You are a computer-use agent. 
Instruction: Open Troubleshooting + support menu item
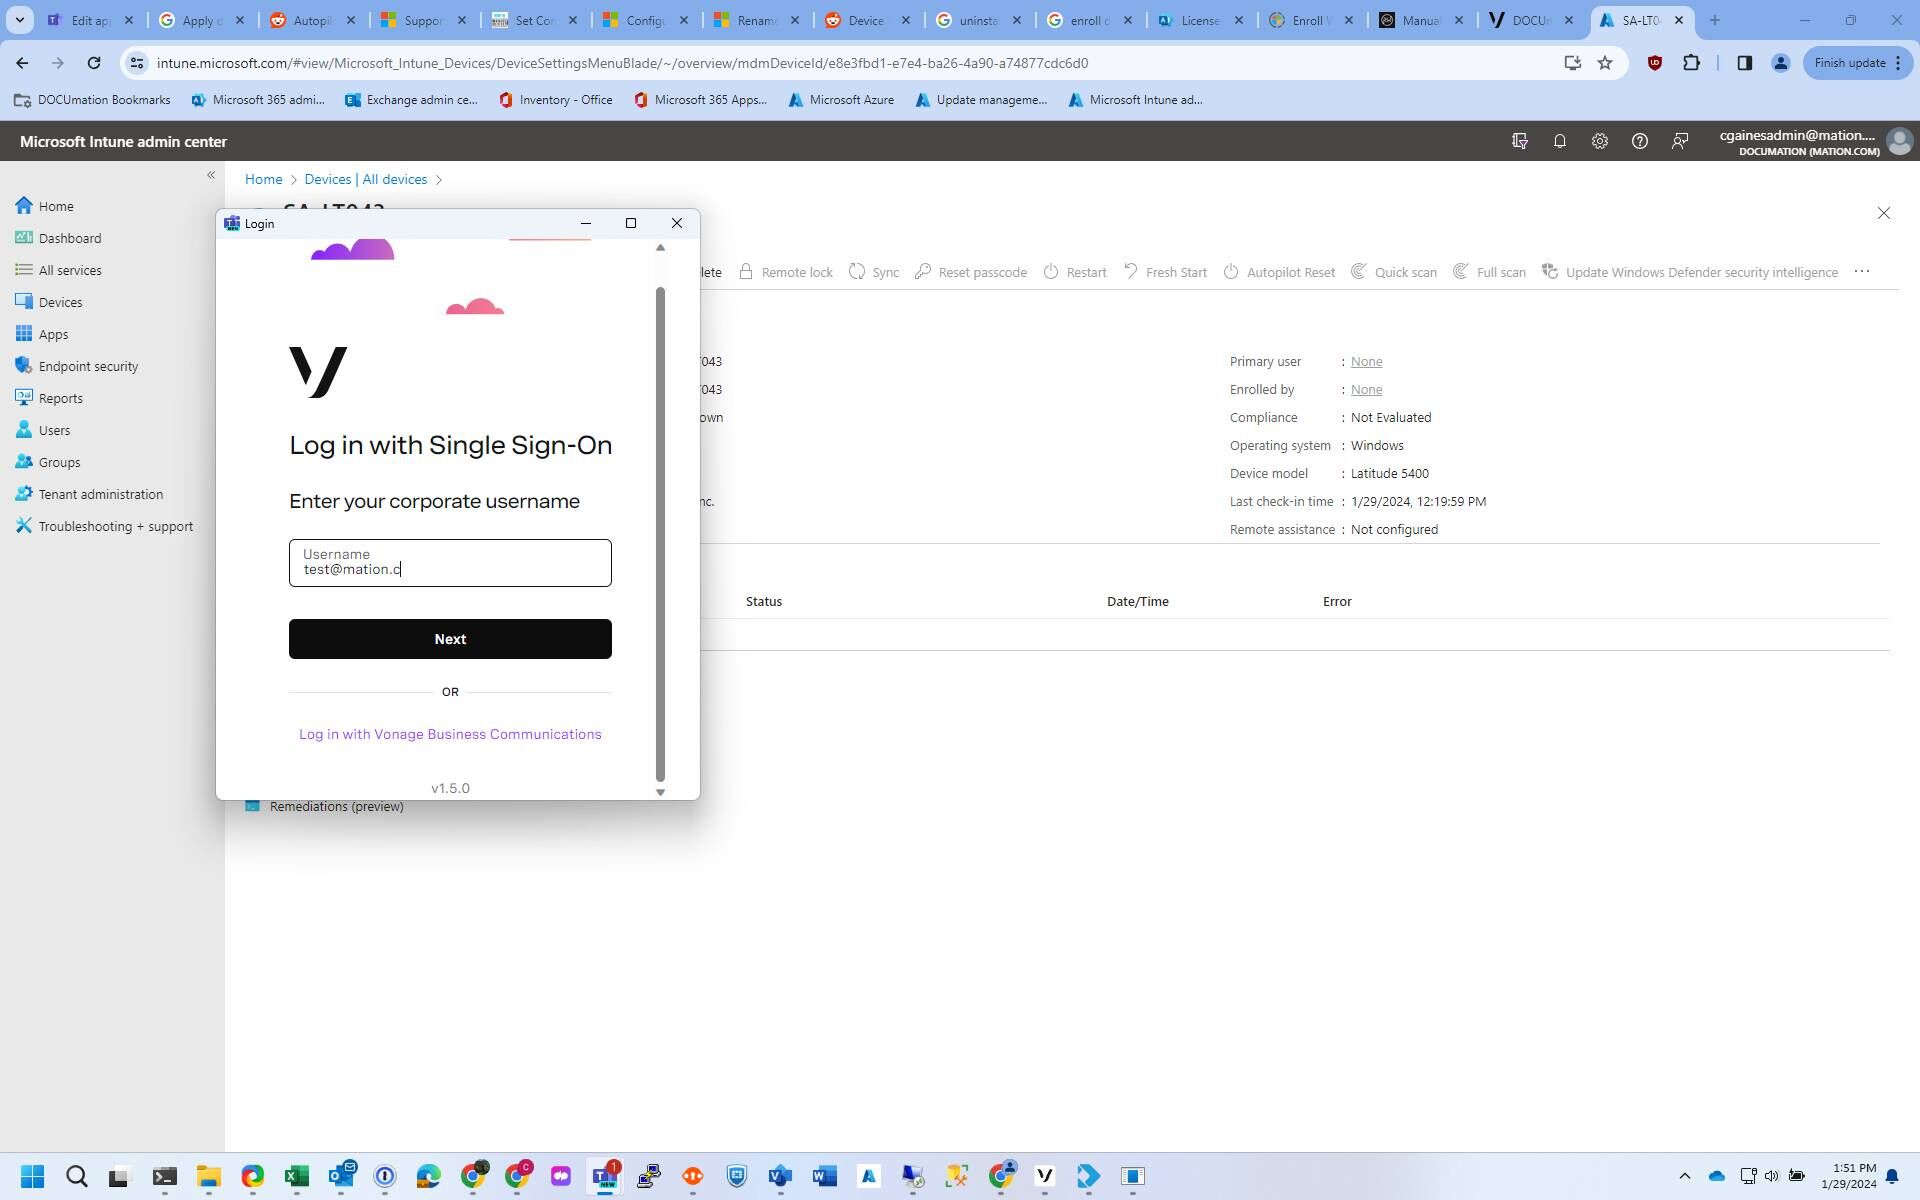[x=115, y=526]
